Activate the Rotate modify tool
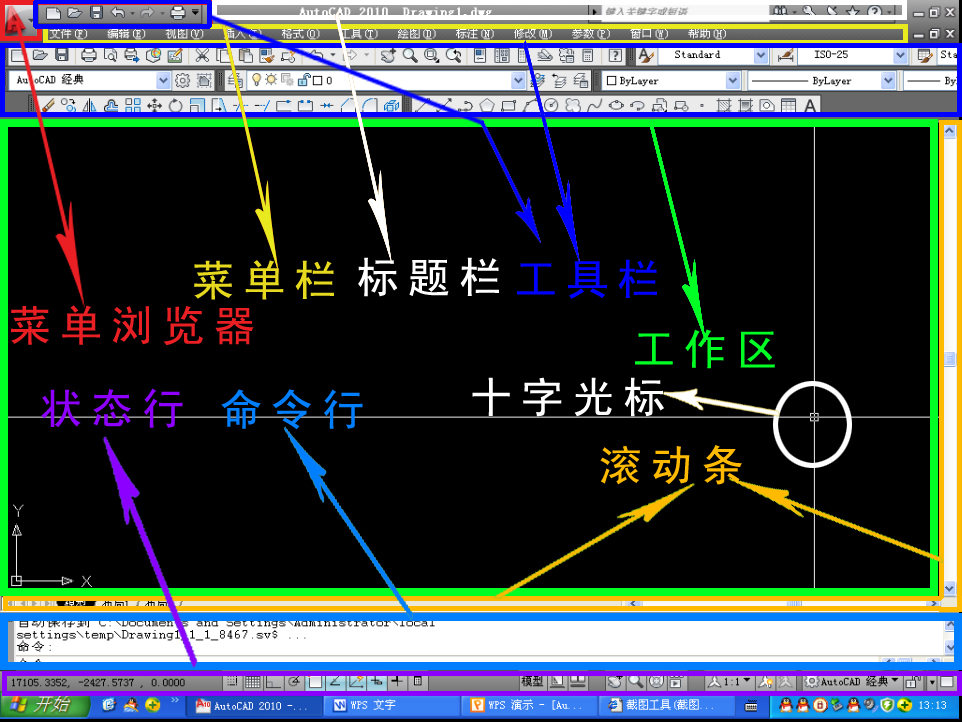962x722 pixels. pos(175,105)
